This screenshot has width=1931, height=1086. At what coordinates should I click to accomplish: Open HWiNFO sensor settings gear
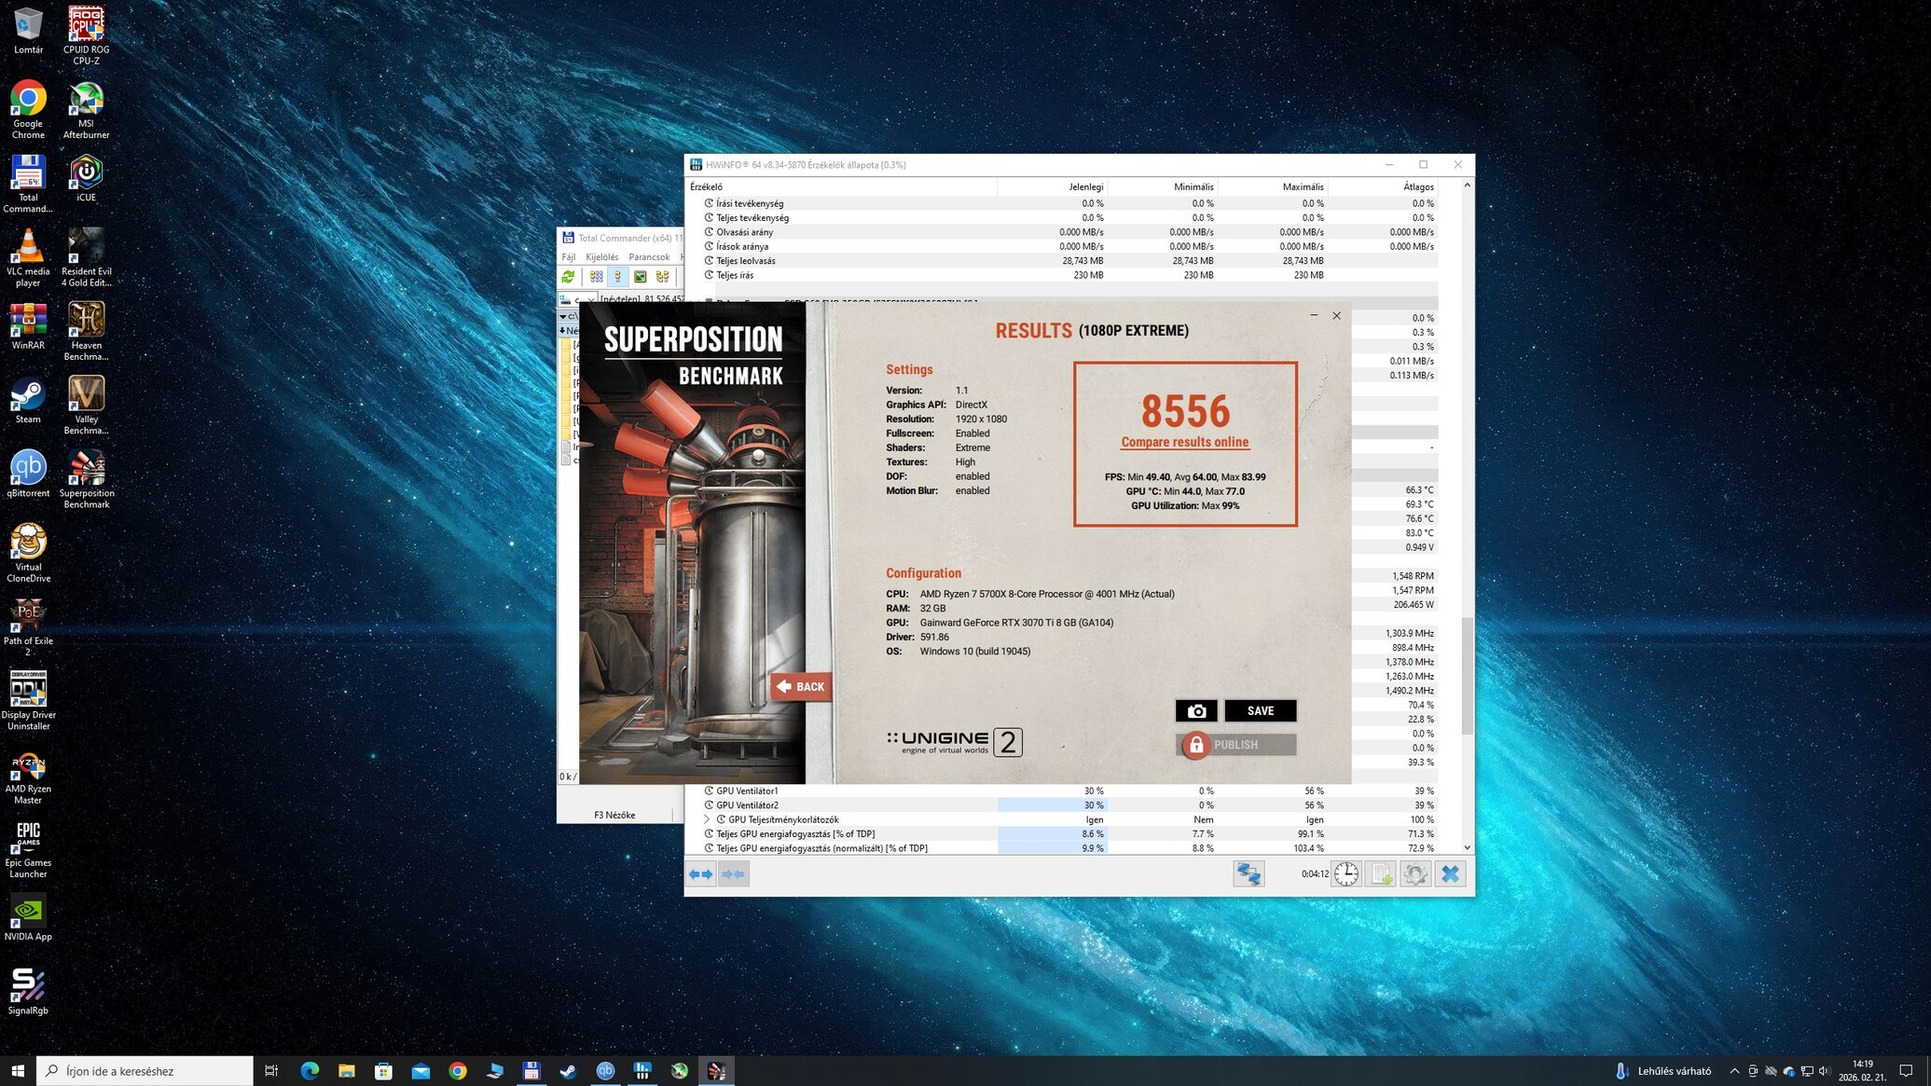point(1415,874)
